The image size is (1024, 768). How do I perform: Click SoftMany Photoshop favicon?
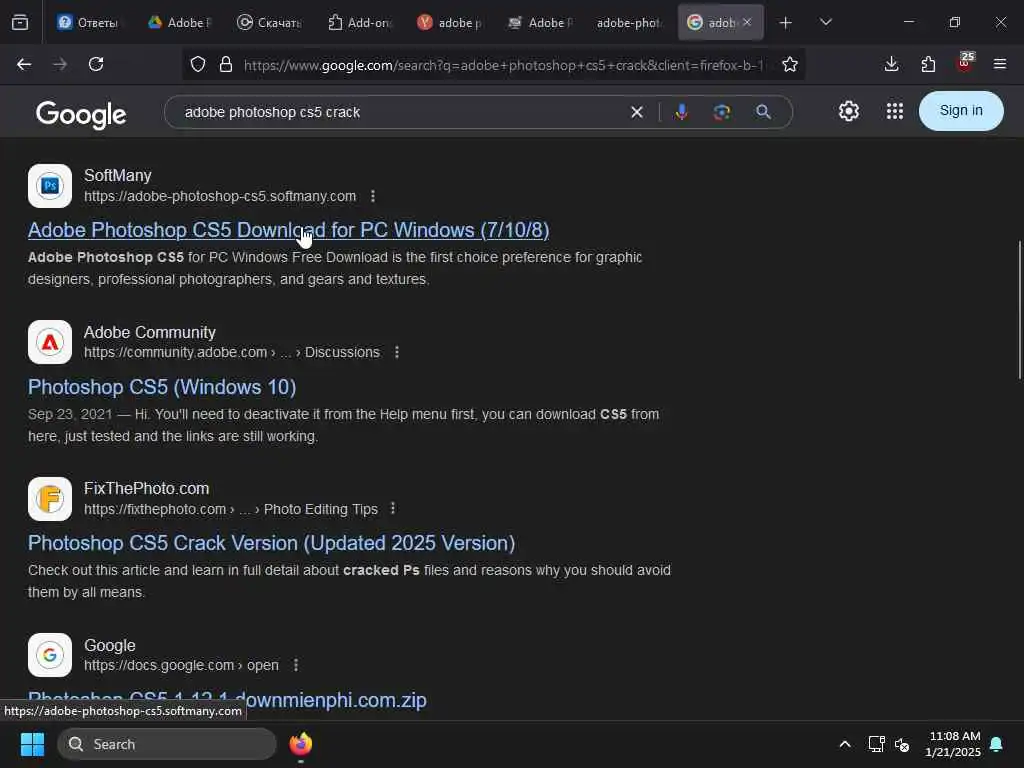tap(50, 186)
